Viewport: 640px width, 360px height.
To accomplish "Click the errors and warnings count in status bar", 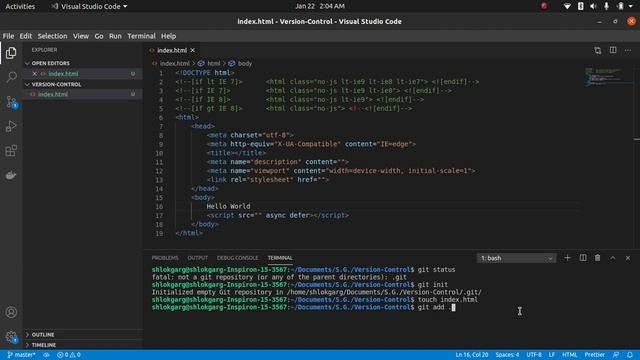I will 69,355.
